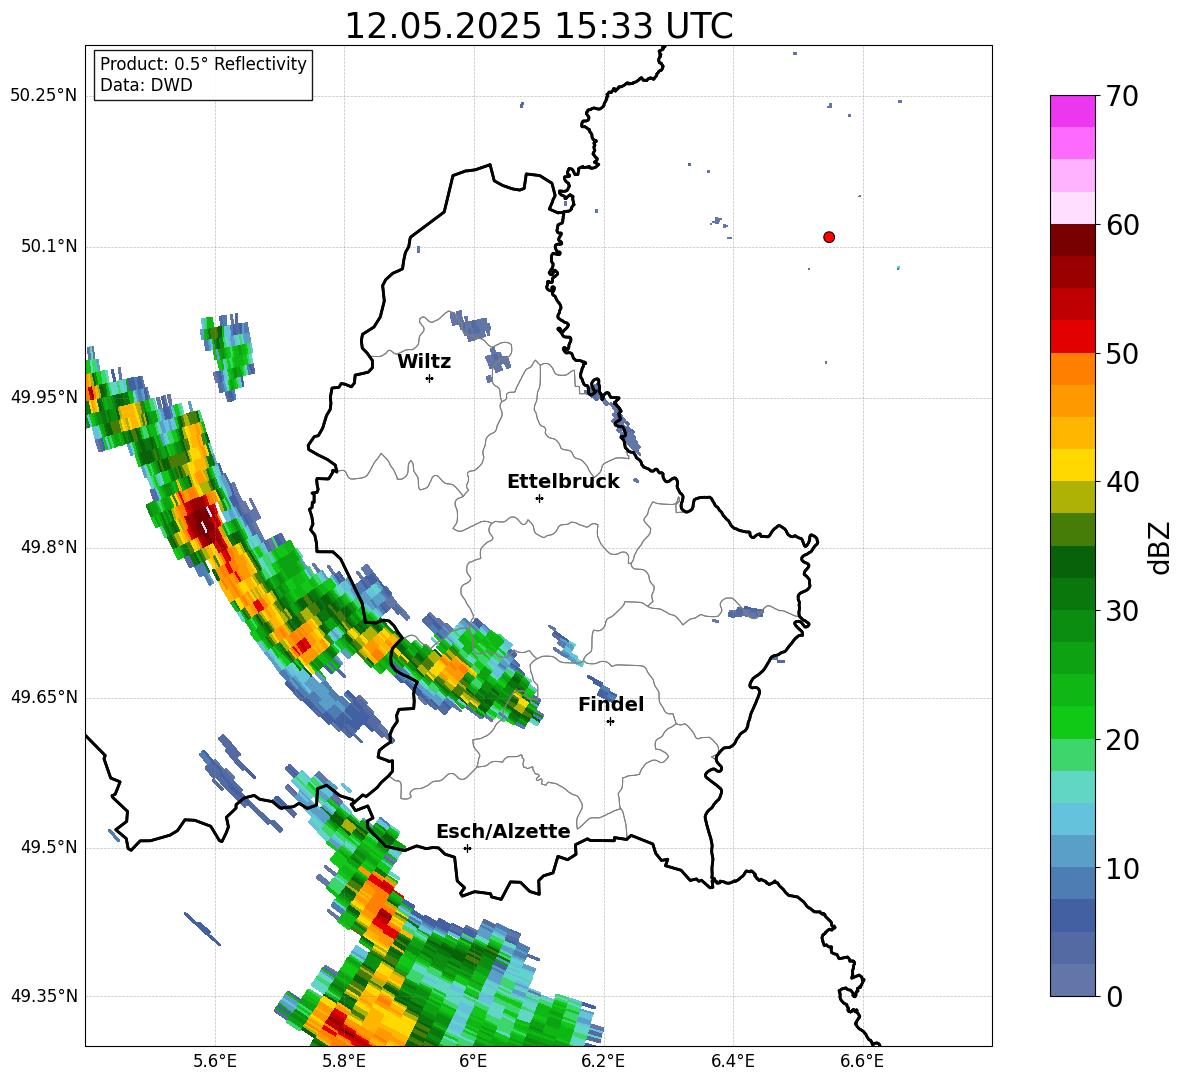Click the 6.6°E longitude label
Viewport: 1184px width, 1081px height.
[x=862, y=1061]
